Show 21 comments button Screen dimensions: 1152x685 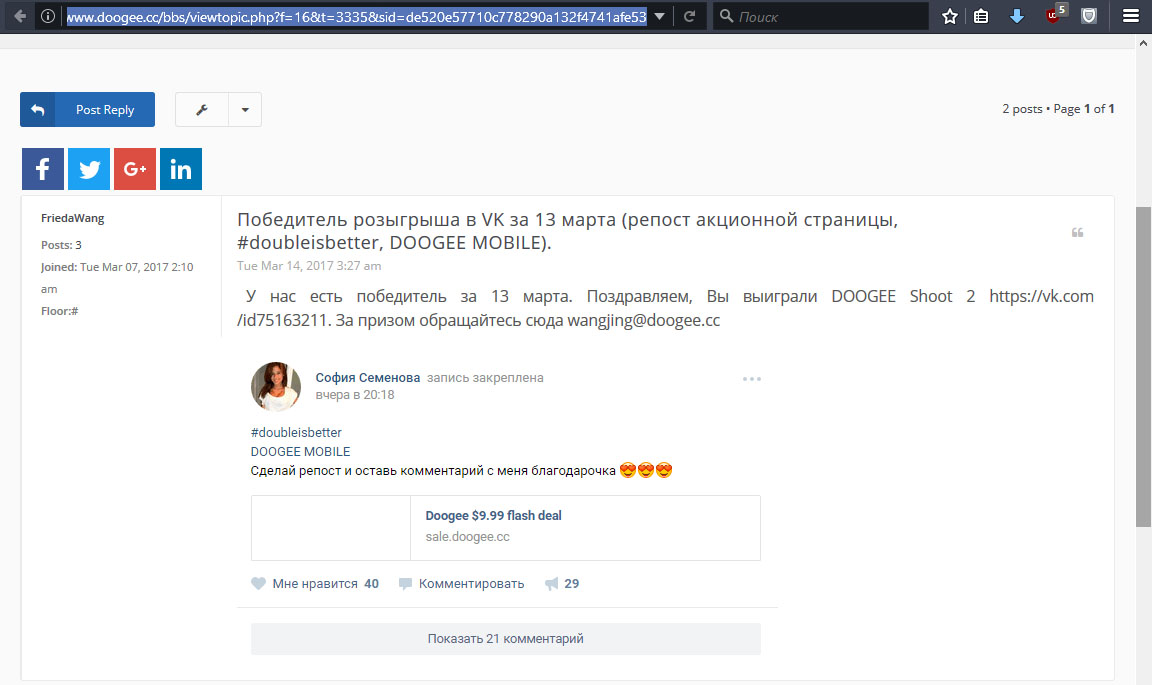coord(505,639)
